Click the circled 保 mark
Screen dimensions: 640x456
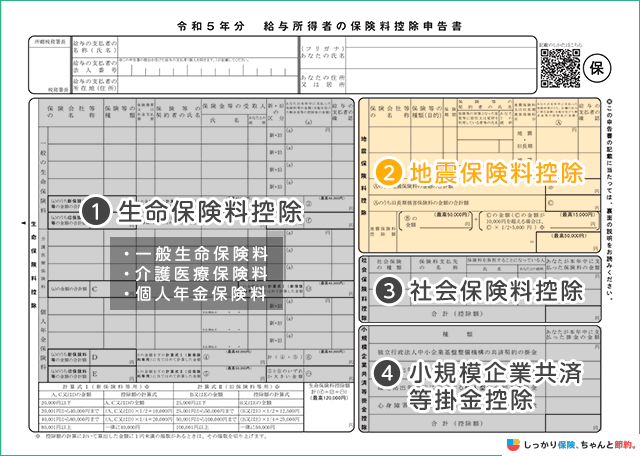[597, 68]
